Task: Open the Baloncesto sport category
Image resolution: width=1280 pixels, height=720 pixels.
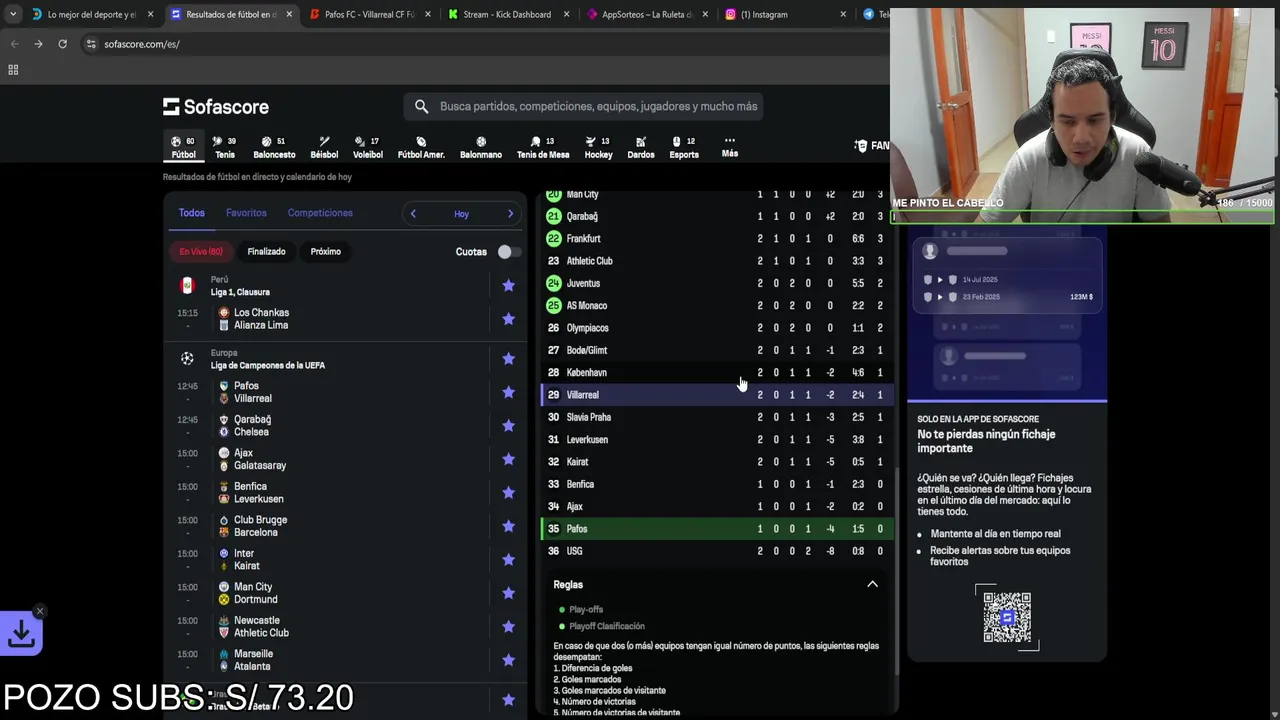Action: [x=274, y=147]
